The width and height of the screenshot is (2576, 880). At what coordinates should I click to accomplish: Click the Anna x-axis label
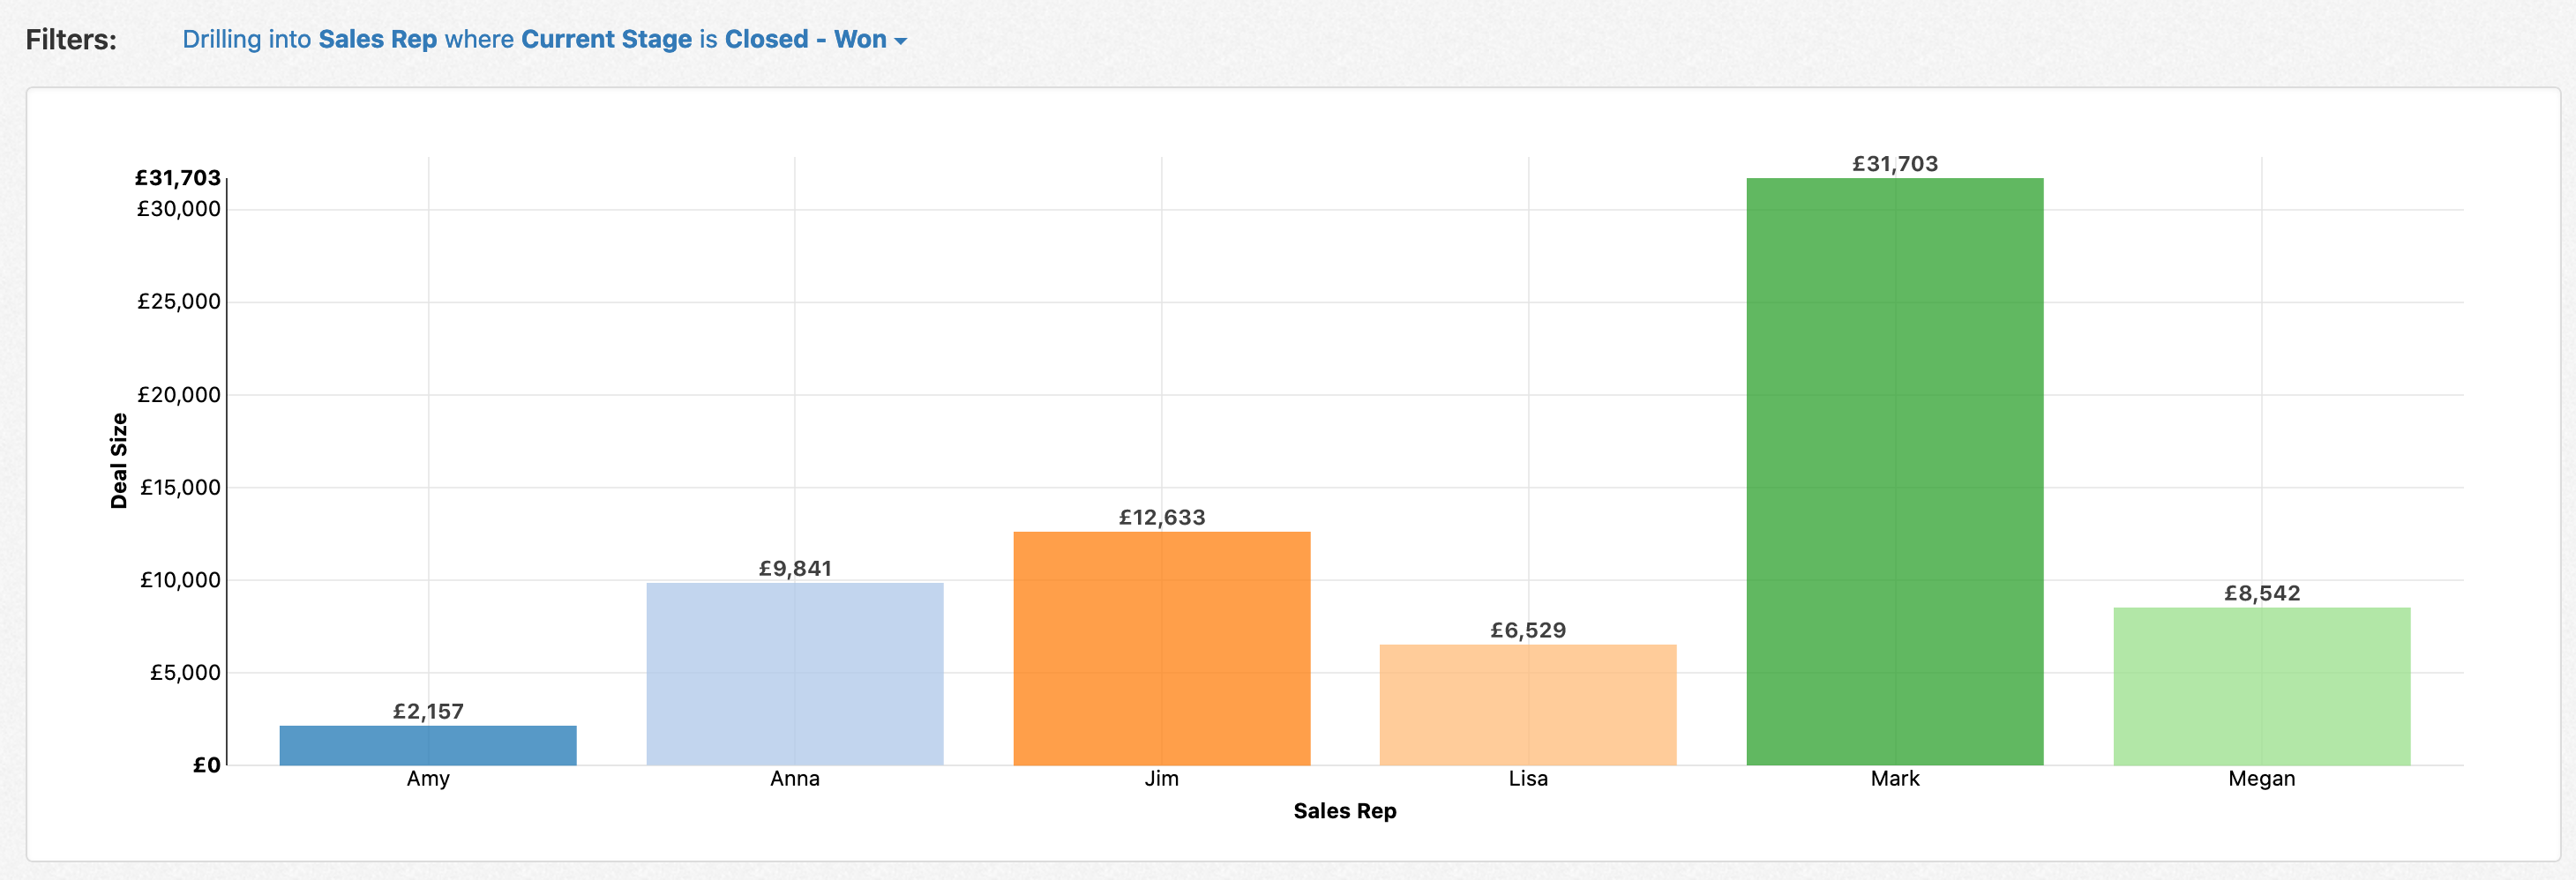(795, 778)
